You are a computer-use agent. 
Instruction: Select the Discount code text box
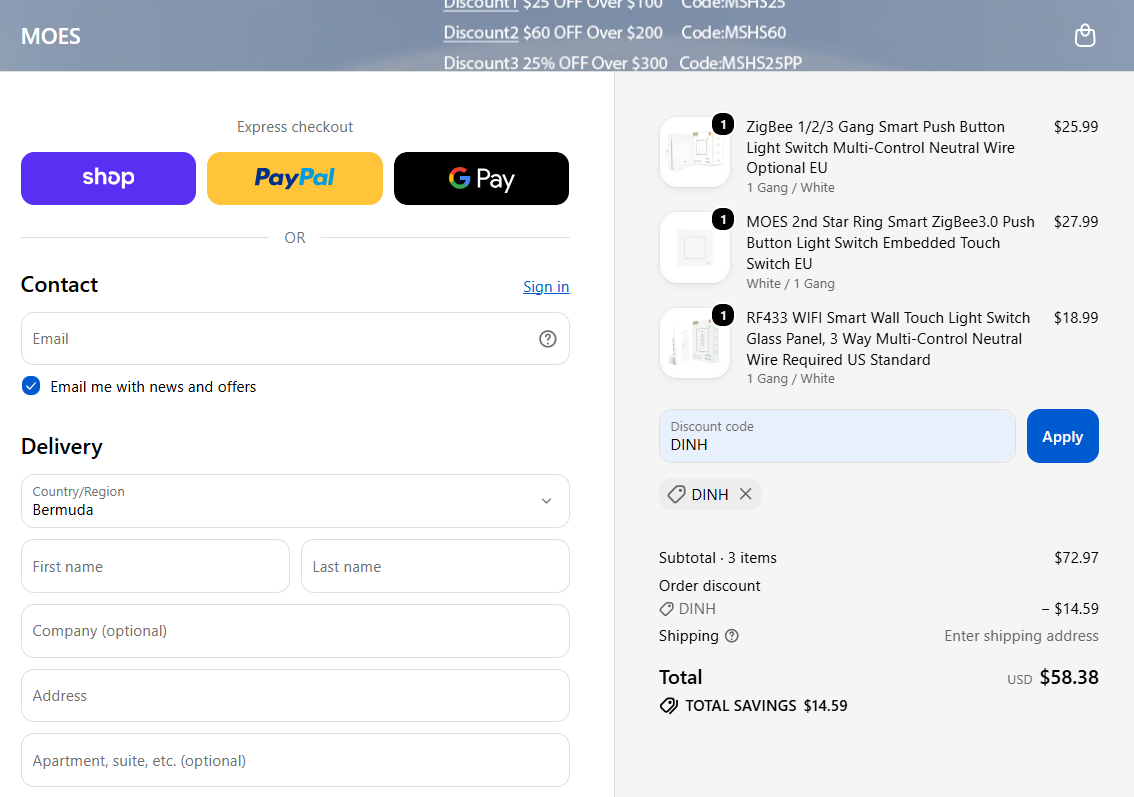click(x=837, y=436)
